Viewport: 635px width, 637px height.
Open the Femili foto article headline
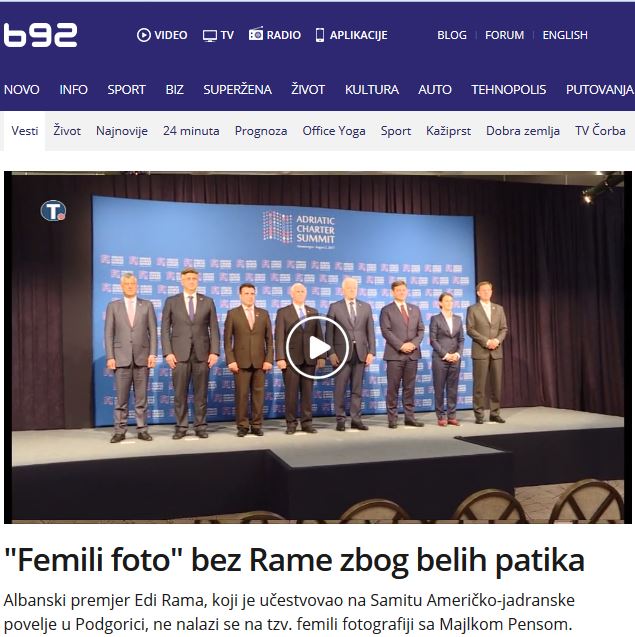pyautogui.click(x=294, y=560)
